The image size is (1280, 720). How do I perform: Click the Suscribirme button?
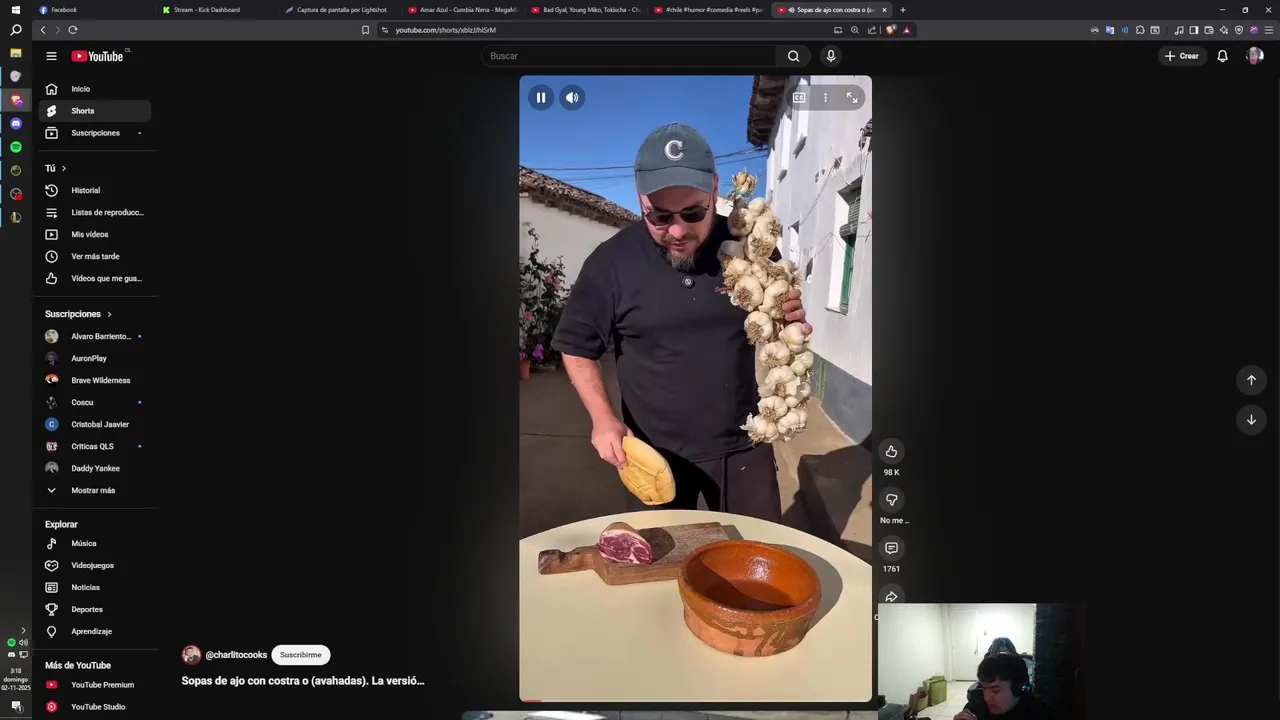(300, 655)
